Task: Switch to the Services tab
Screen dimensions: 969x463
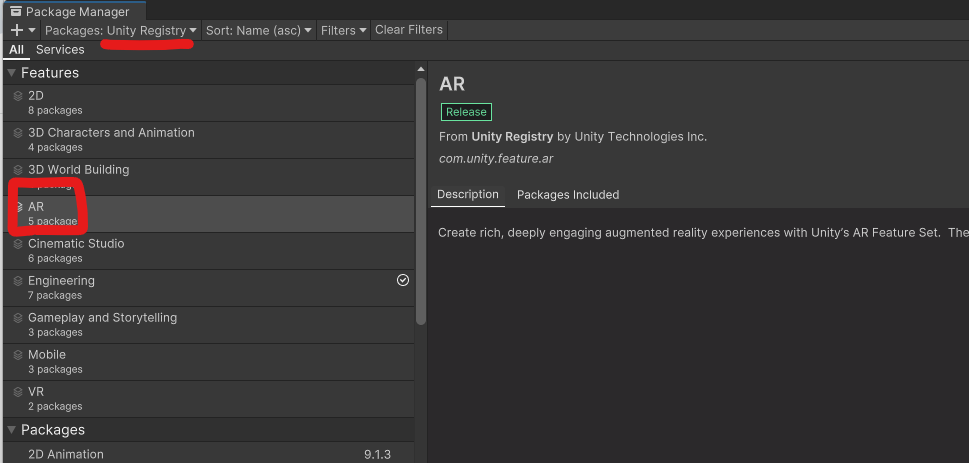Action: [x=60, y=50]
